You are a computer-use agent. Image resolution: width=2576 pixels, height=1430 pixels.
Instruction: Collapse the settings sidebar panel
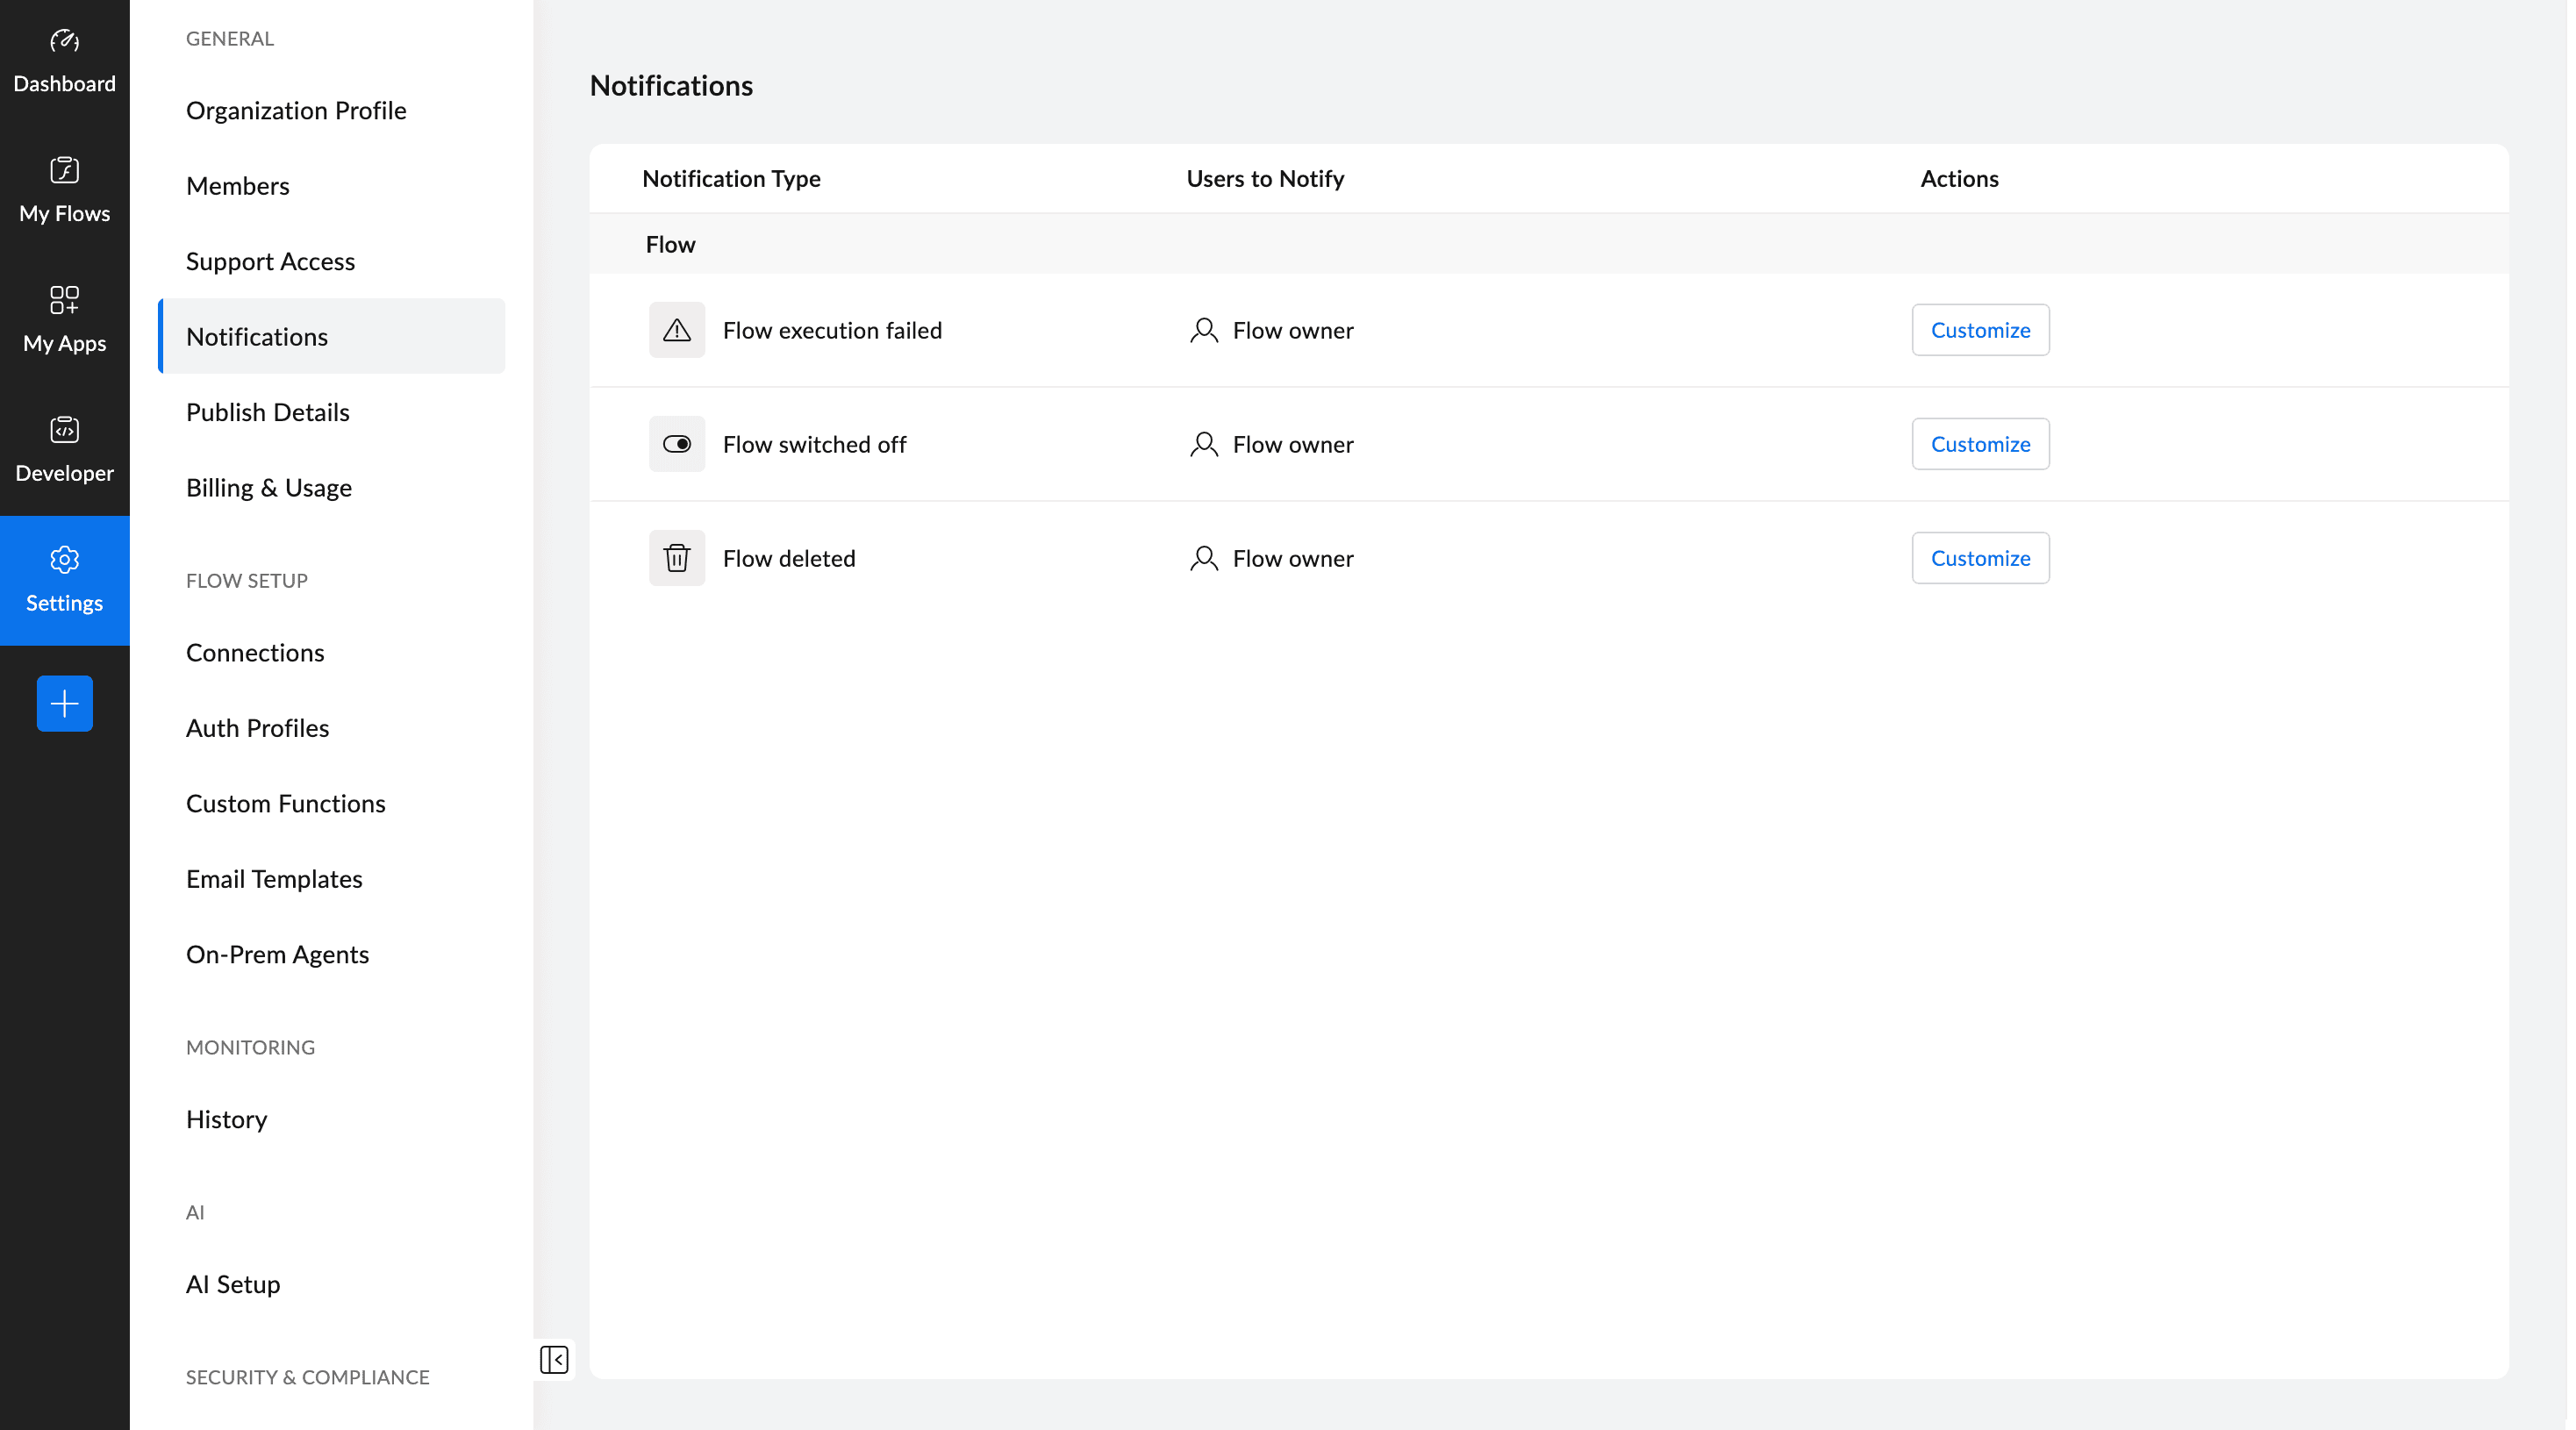(x=554, y=1360)
